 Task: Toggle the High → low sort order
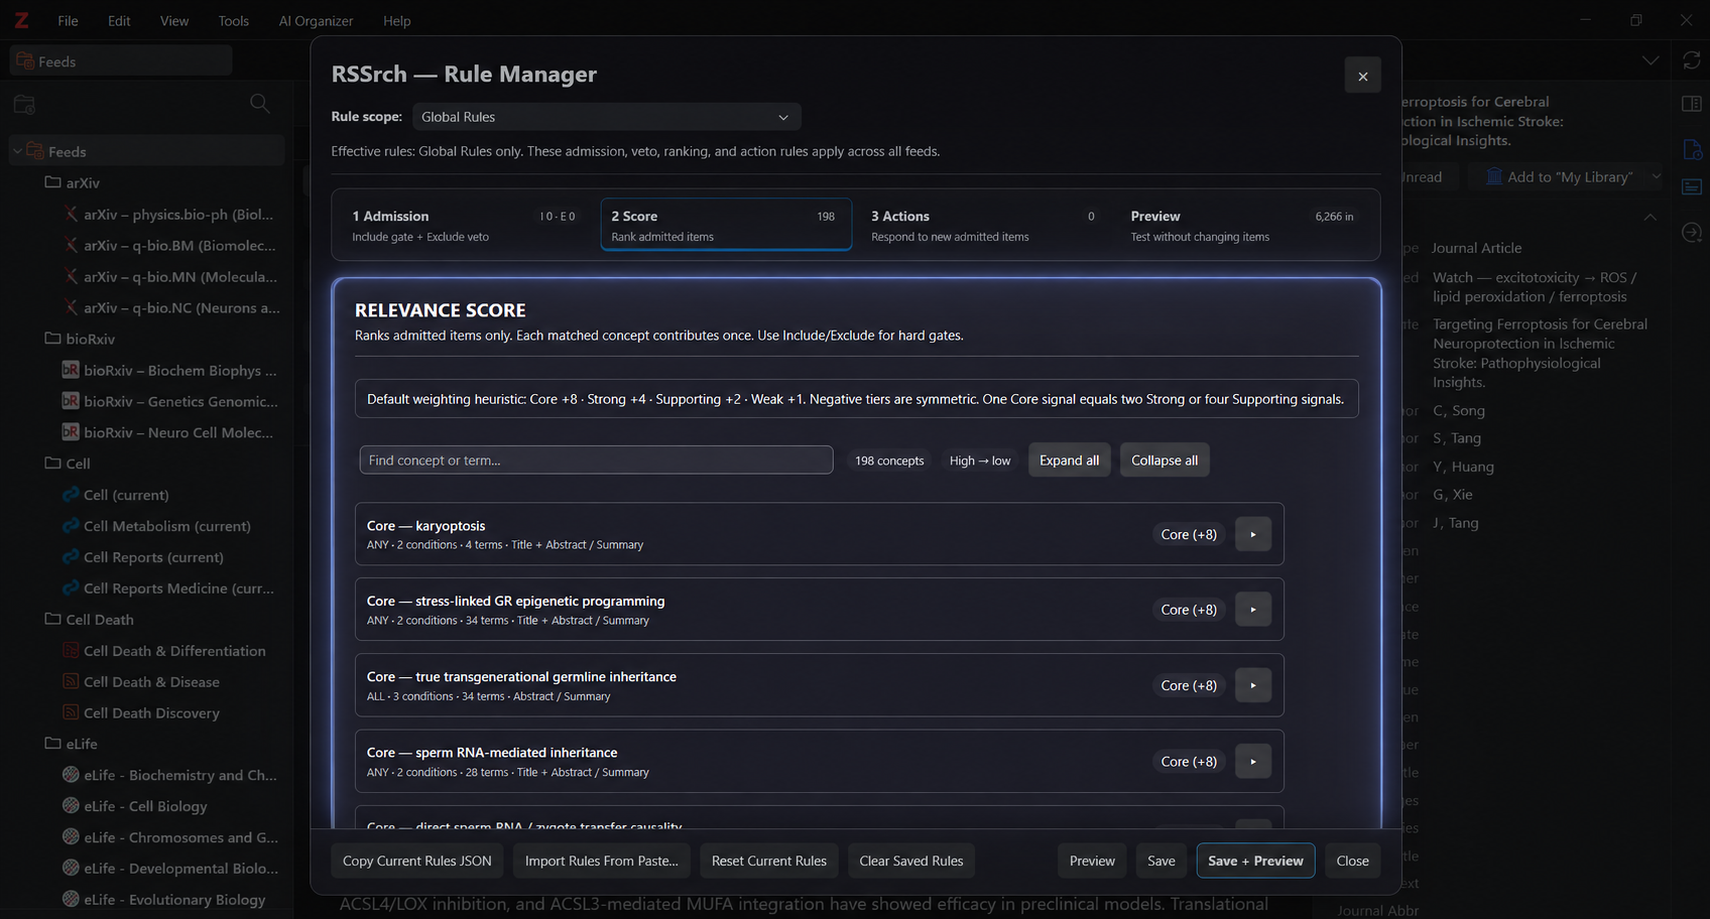(980, 461)
